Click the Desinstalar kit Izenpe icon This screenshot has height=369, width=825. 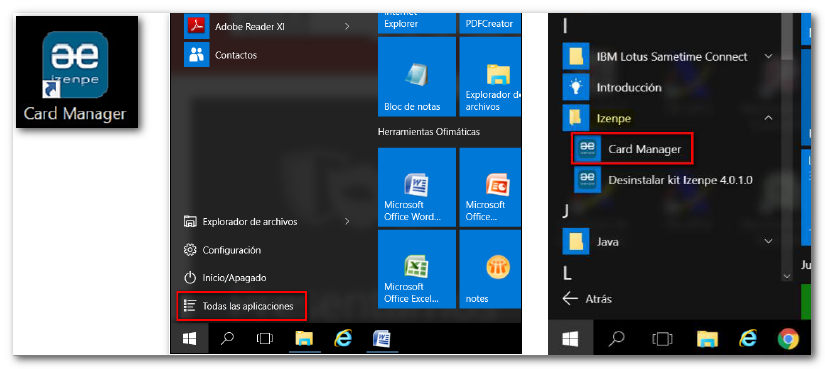(x=587, y=180)
